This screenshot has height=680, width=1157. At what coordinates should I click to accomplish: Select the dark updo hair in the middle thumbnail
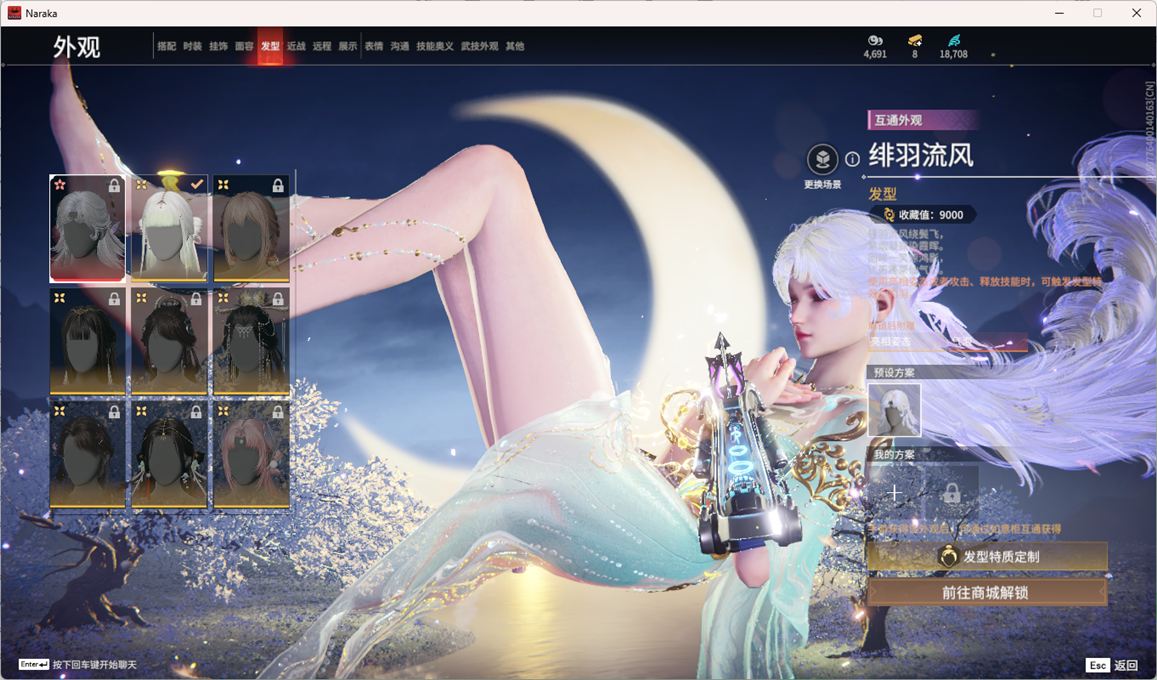[x=169, y=341]
